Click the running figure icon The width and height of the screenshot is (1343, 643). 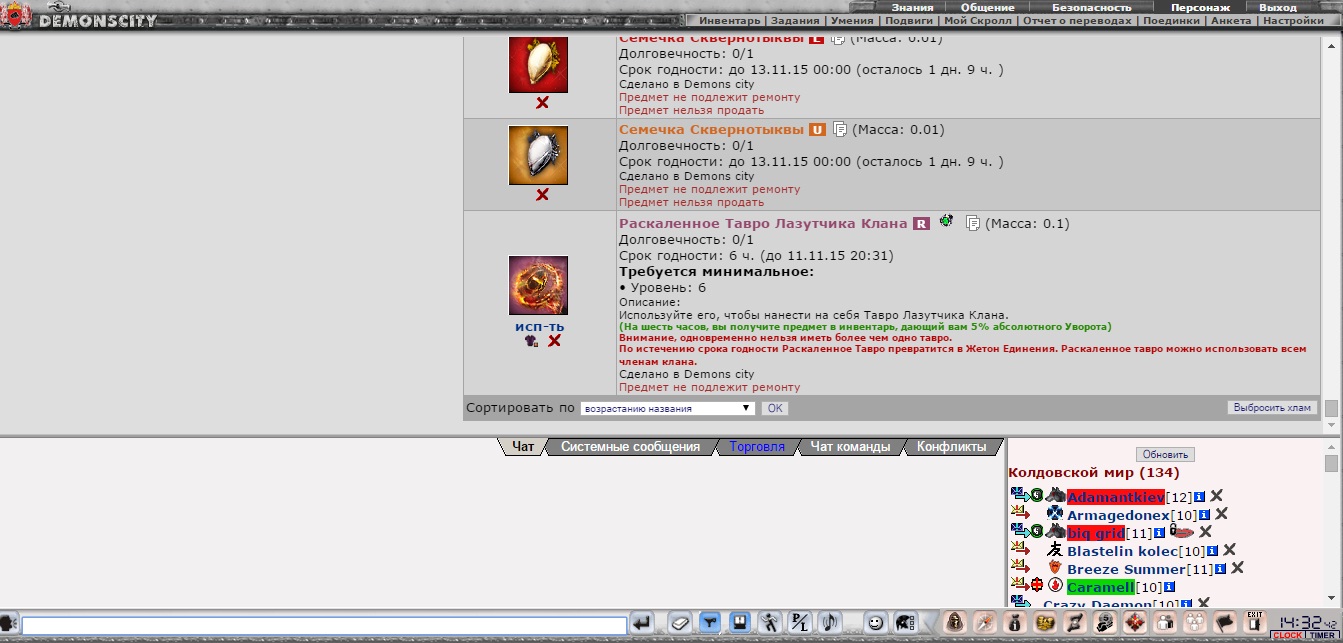tap(769, 623)
